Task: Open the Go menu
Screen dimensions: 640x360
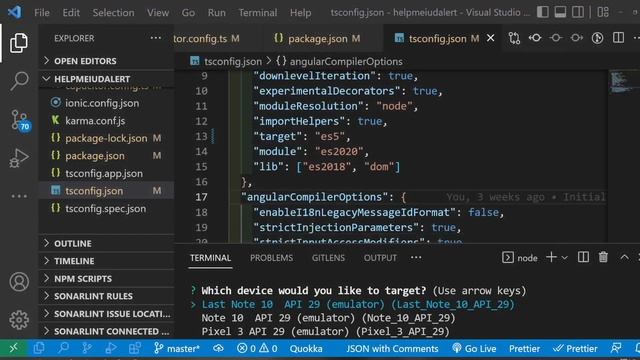Action: tap(188, 13)
